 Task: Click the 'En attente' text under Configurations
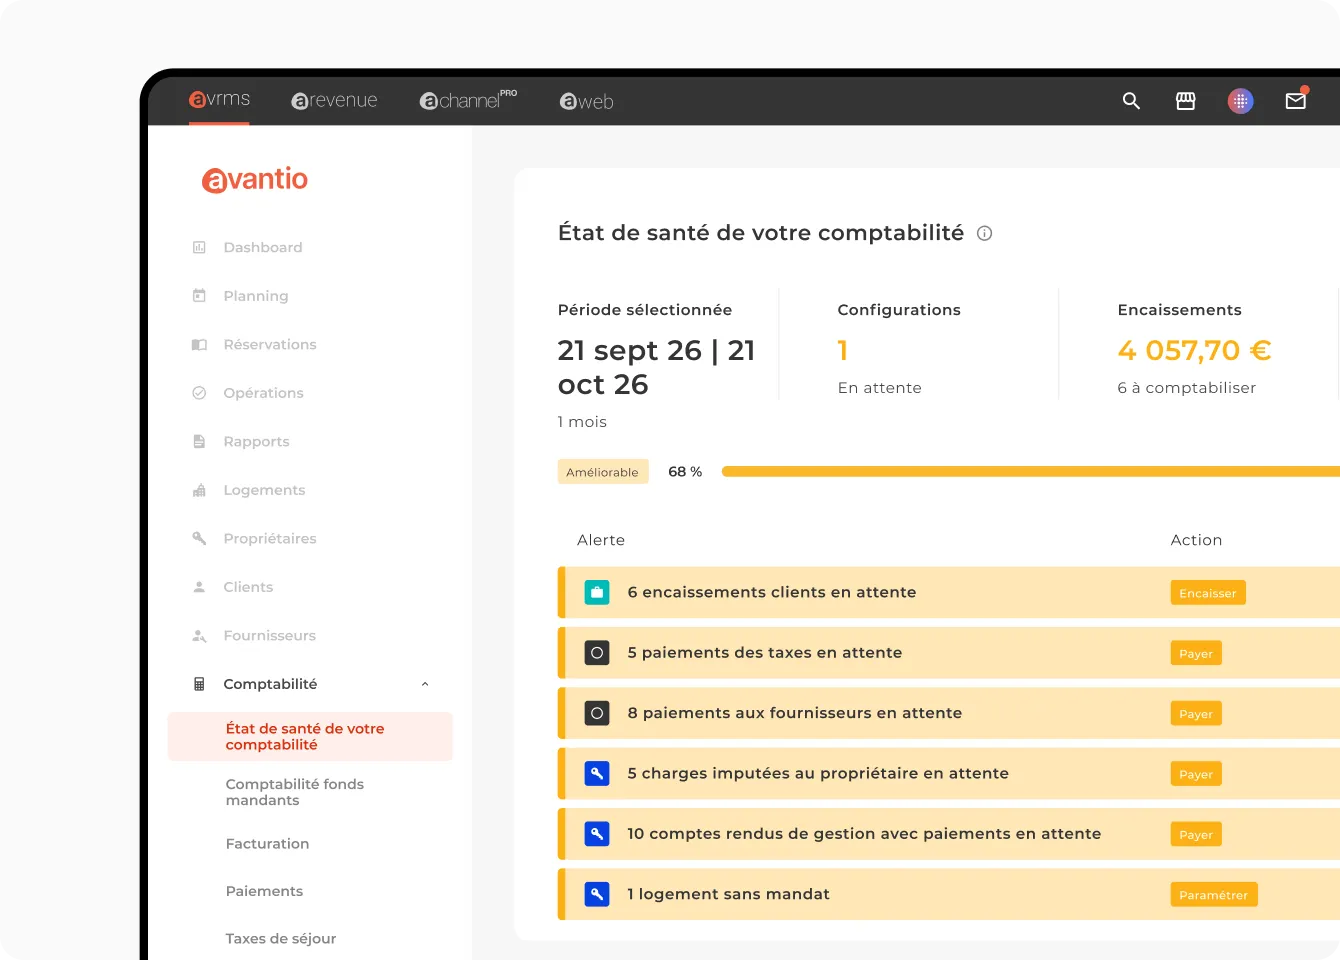point(879,388)
